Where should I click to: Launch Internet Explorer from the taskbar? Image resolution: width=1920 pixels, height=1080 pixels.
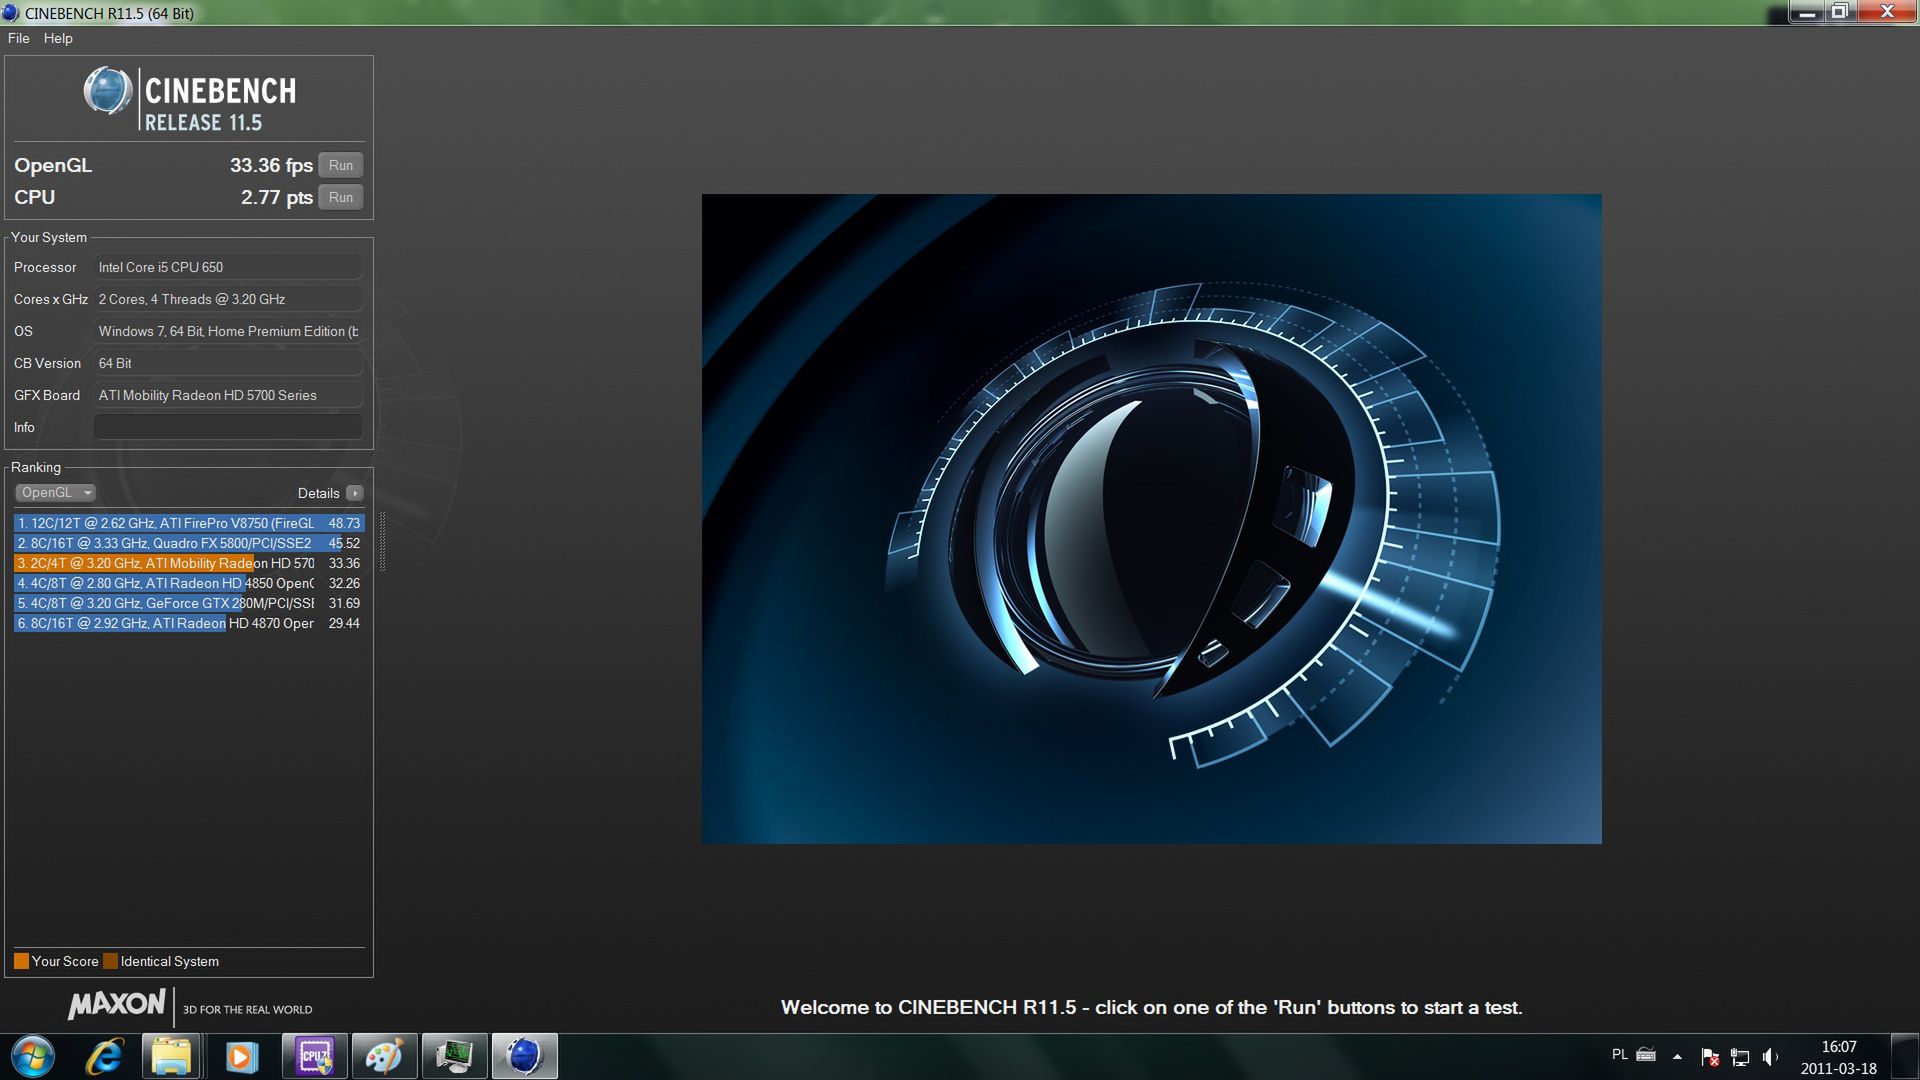[104, 1056]
